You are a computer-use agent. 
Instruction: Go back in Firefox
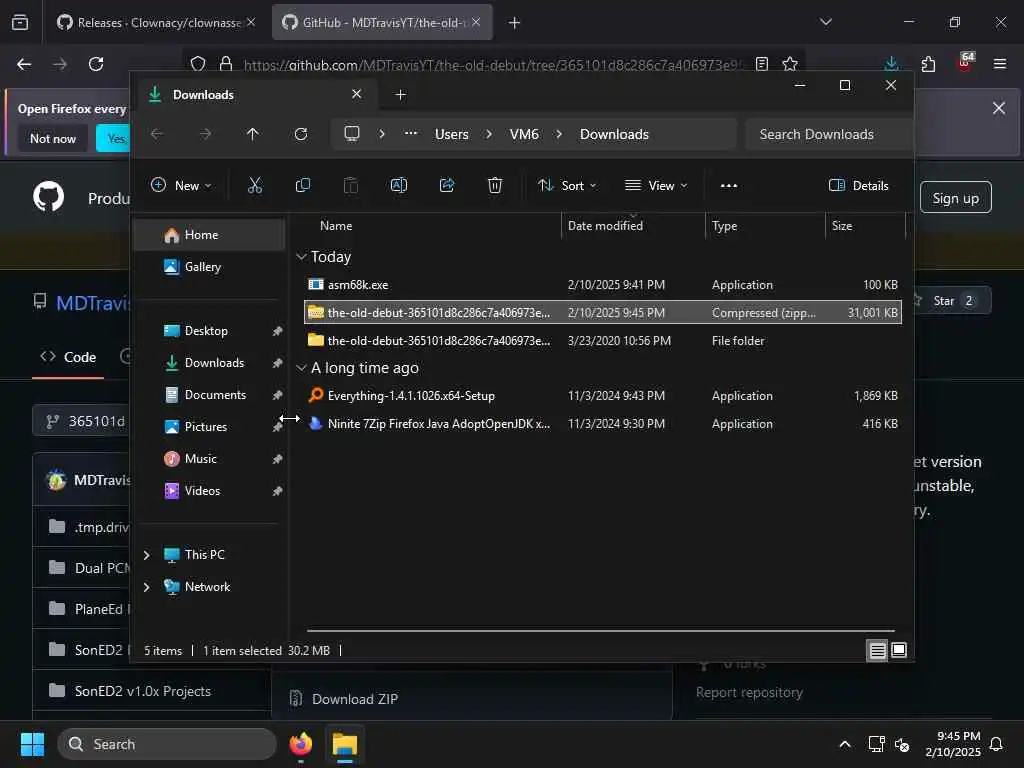tap(24, 64)
